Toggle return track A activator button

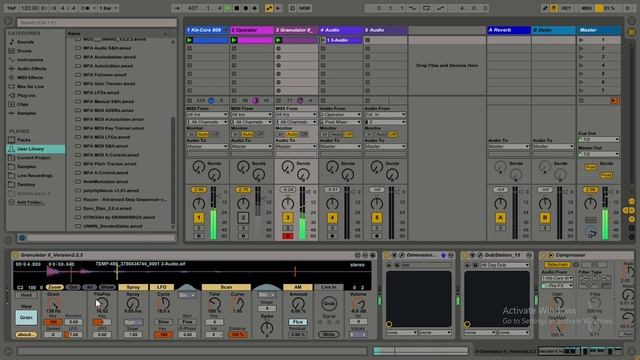coord(500,218)
